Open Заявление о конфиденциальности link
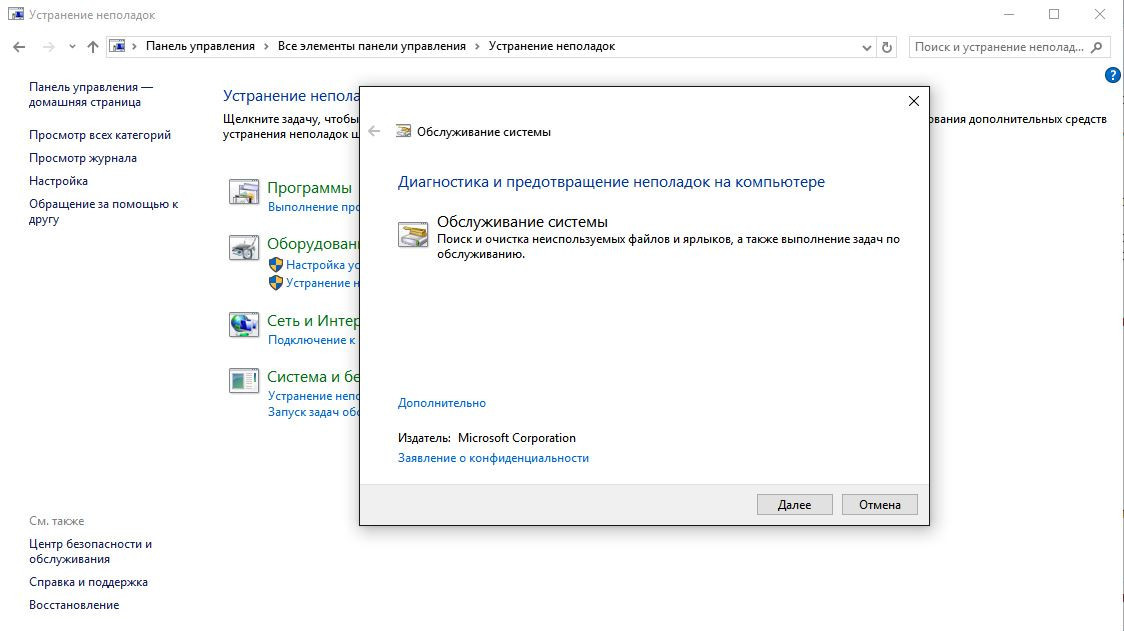 [x=493, y=458]
